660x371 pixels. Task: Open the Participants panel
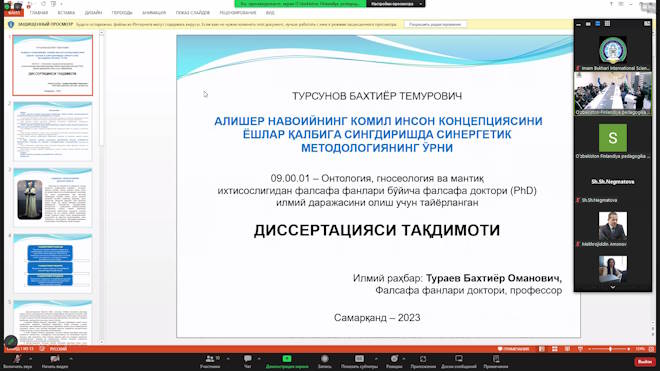(210, 361)
